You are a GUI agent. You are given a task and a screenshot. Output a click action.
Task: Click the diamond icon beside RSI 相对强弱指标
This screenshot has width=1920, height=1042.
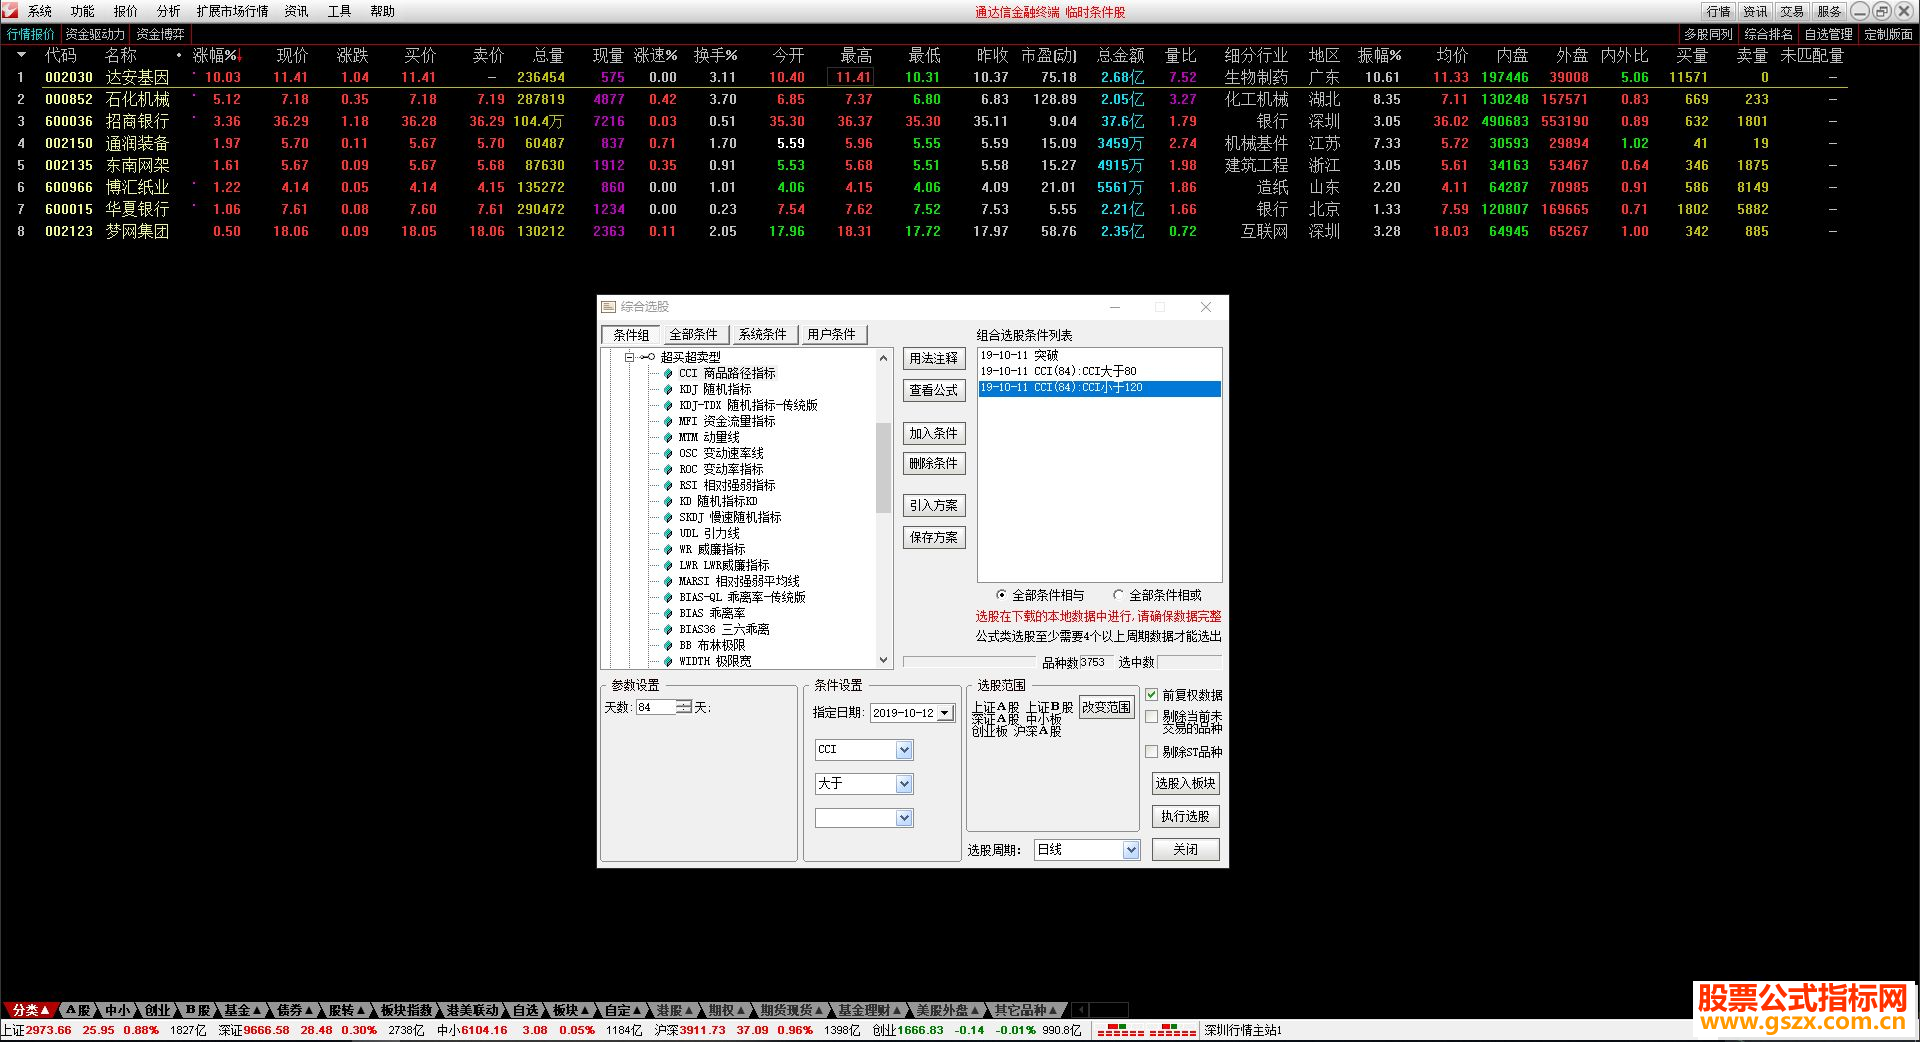(x=668, y=486)
